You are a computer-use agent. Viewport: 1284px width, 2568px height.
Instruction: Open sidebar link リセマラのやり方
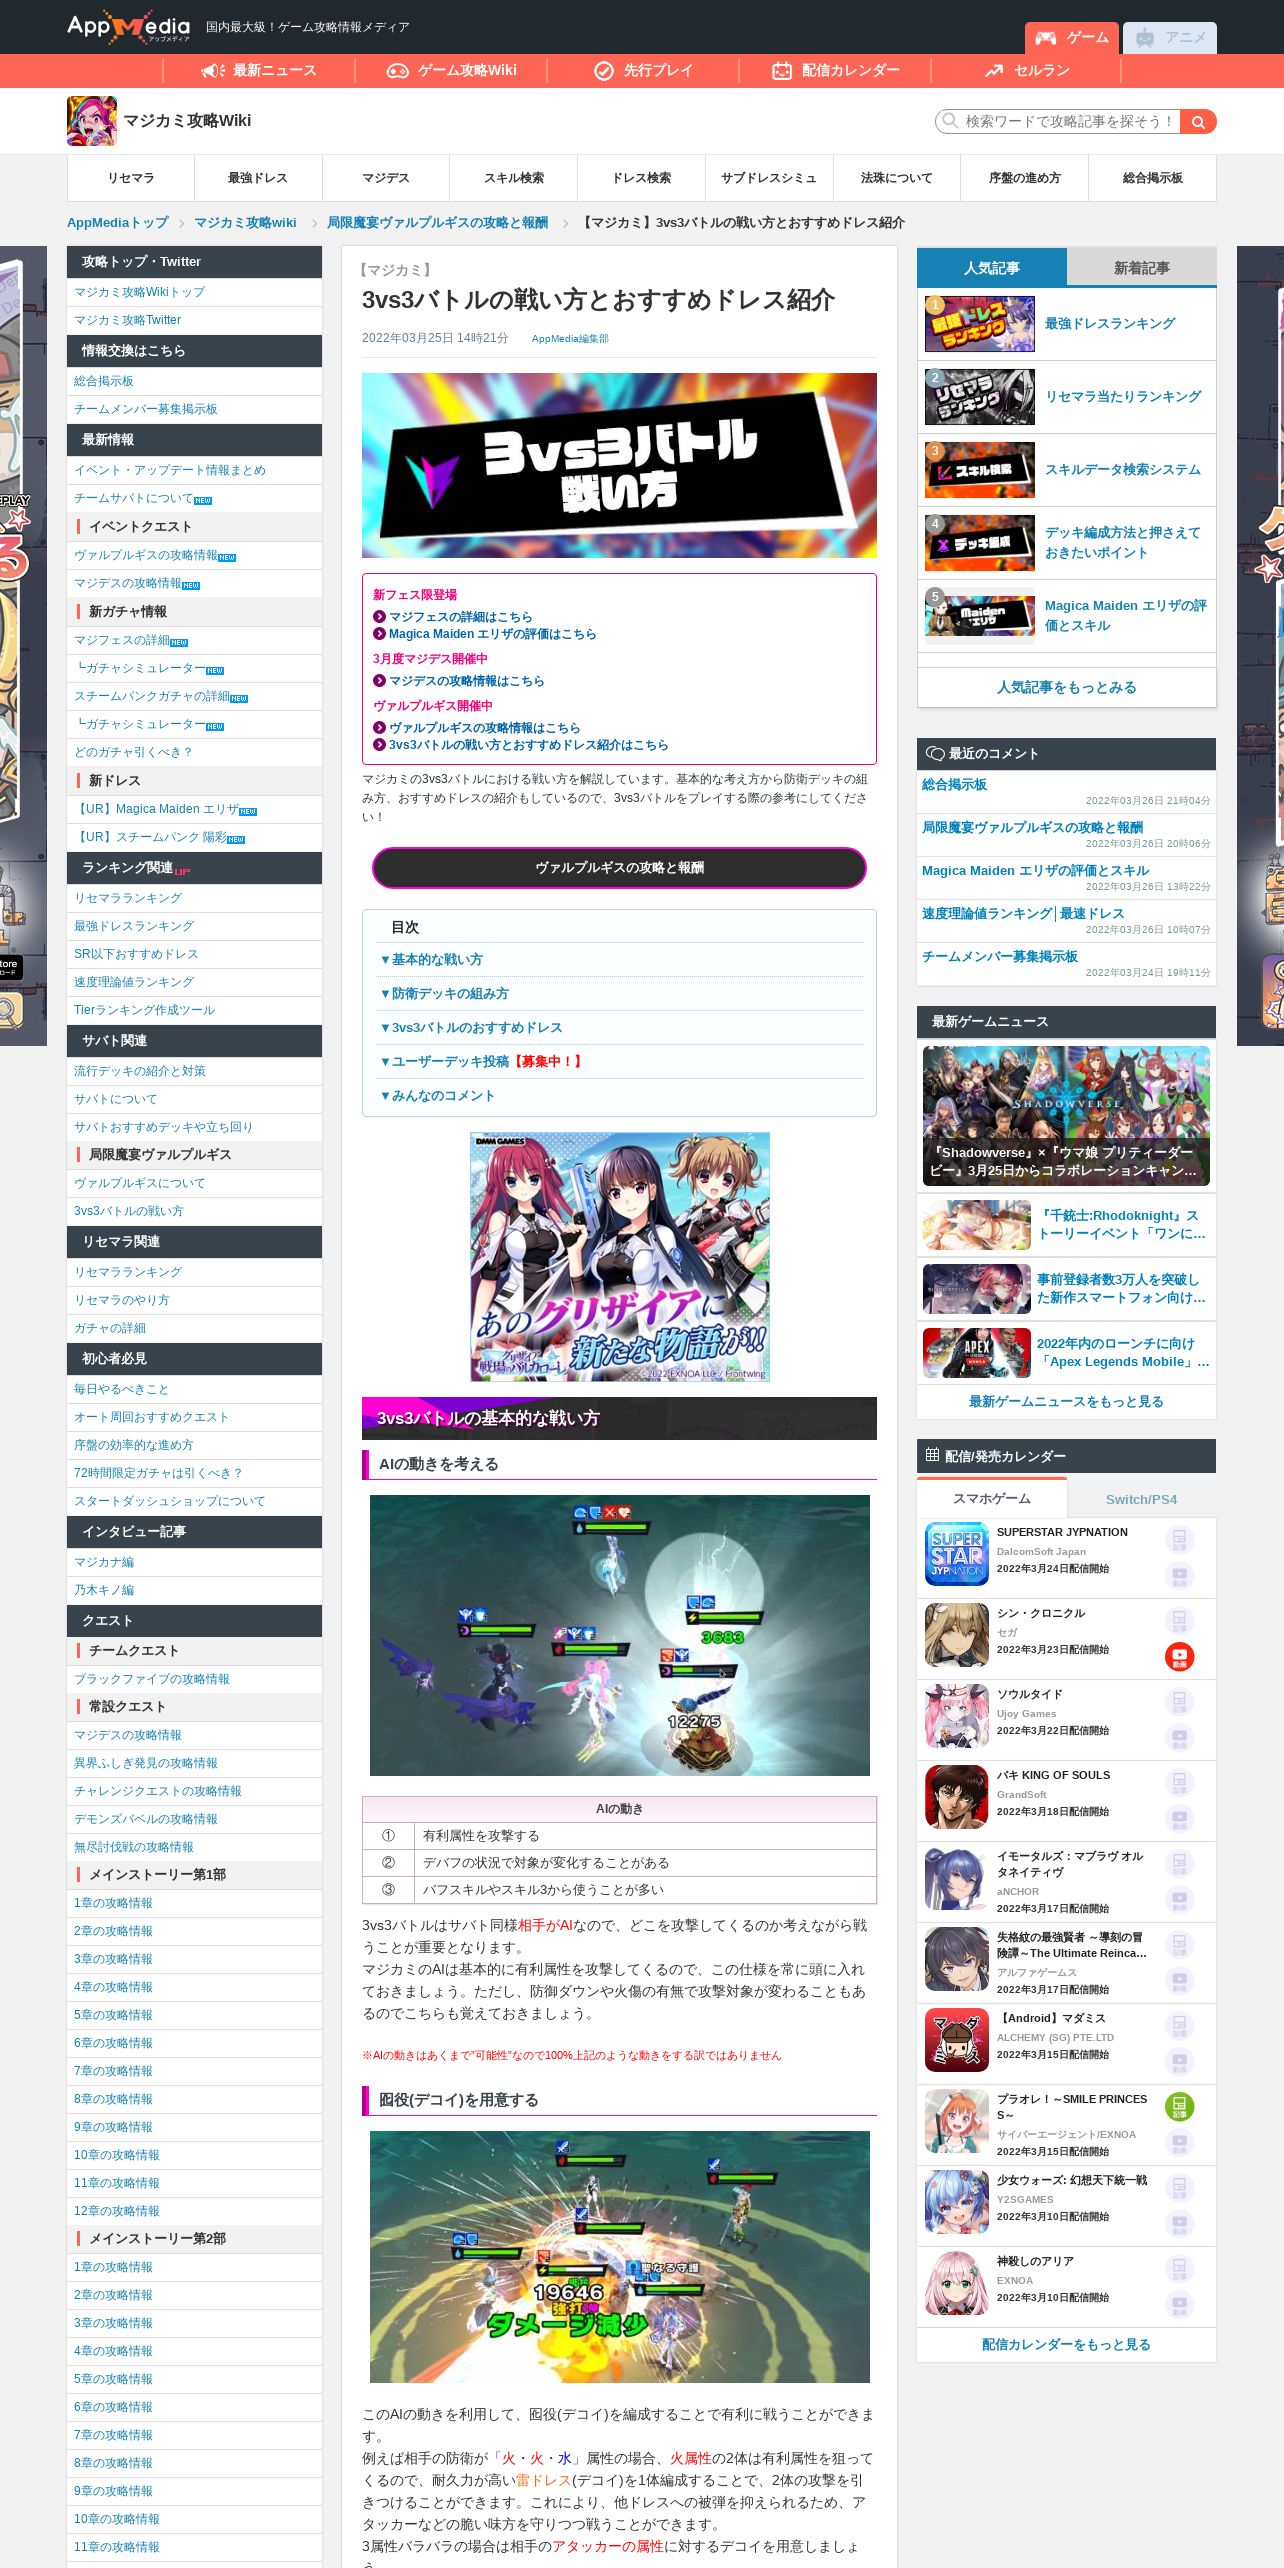[x=122, y=1300]
